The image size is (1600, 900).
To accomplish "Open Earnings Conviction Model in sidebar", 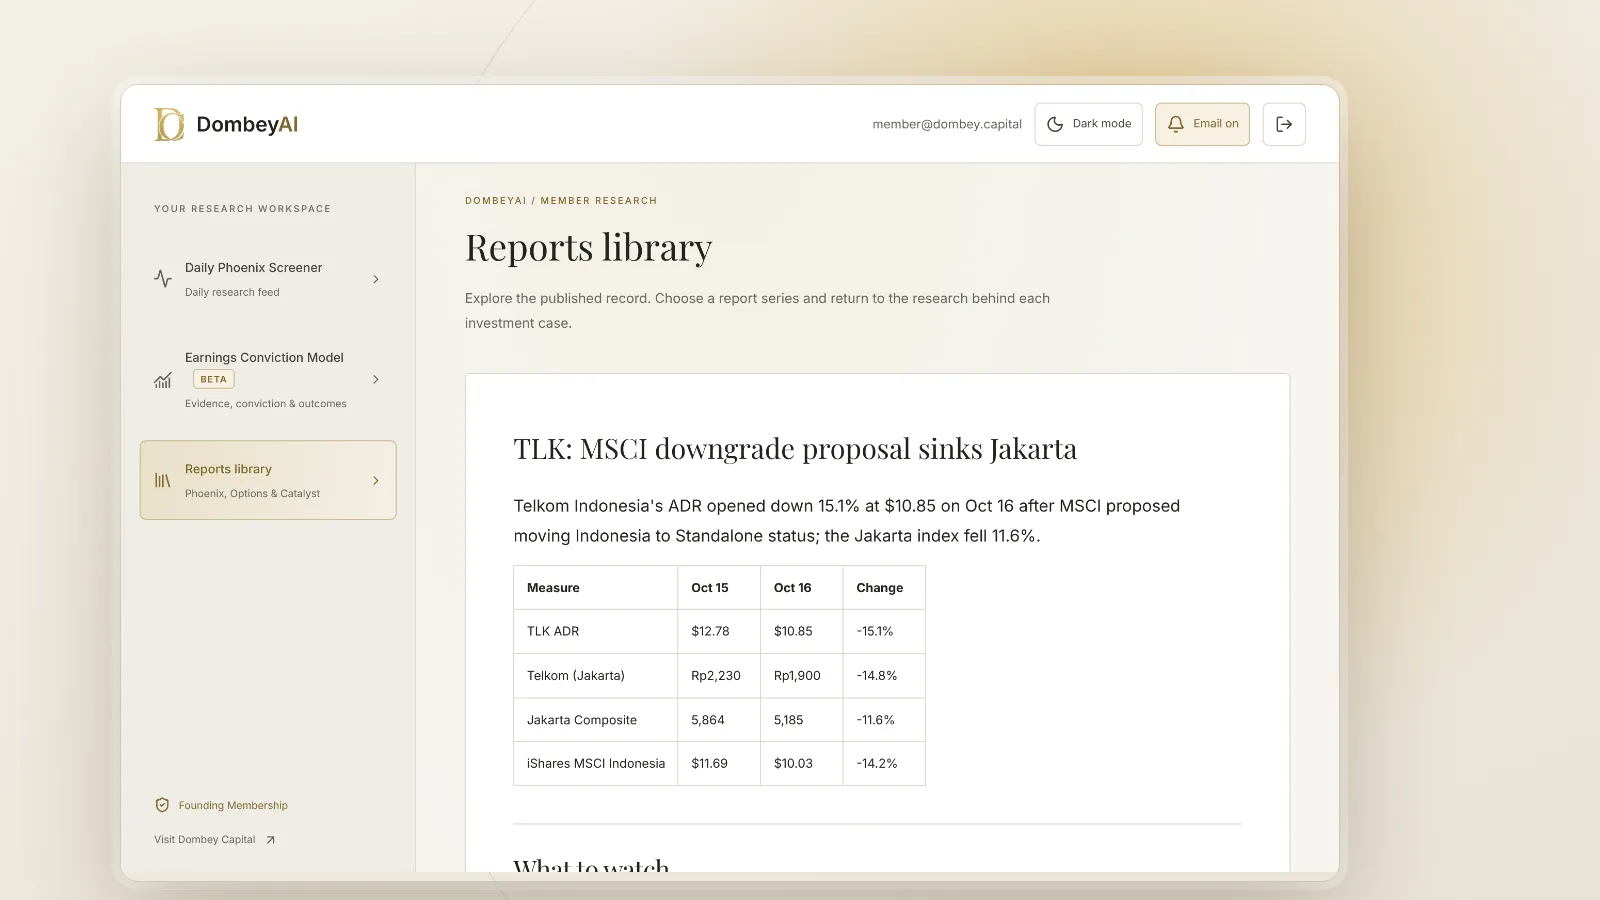I will 268,380.
